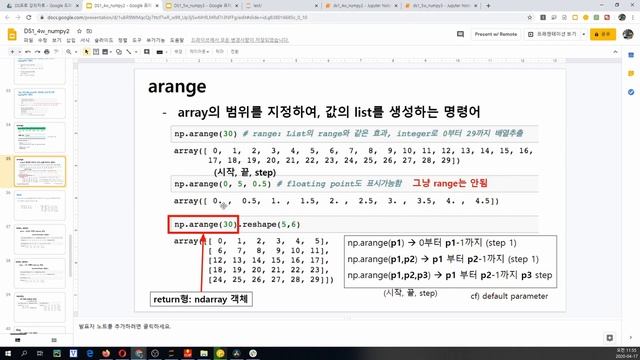Open the Slide menu

tap(104, 40)
